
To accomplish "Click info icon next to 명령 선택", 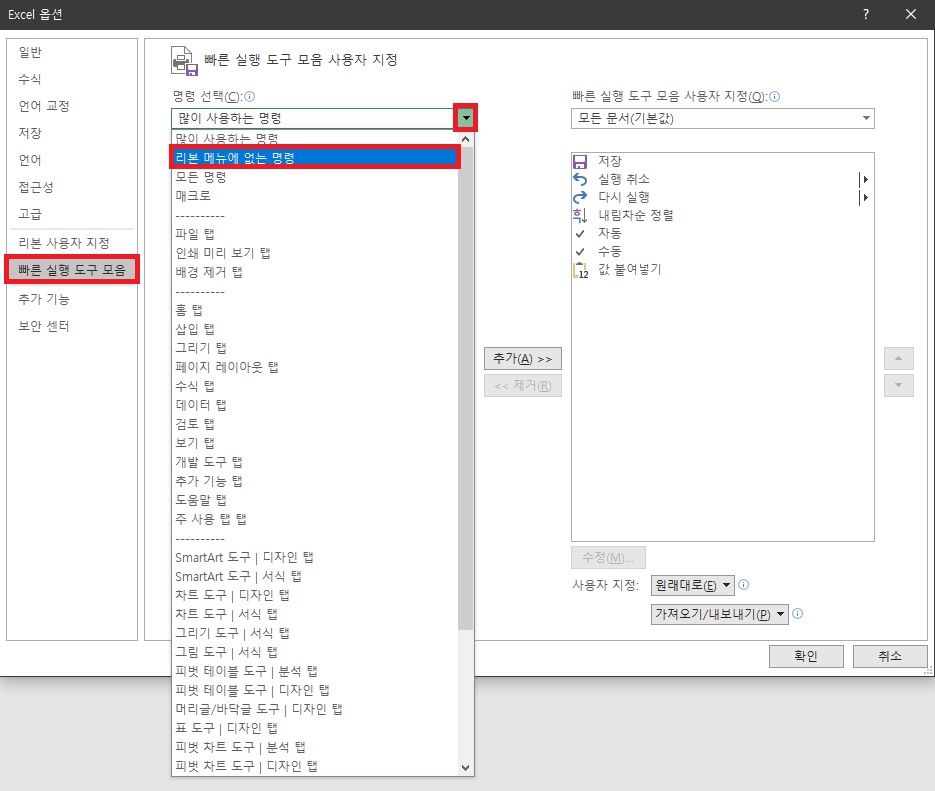I will pos(250,97).
